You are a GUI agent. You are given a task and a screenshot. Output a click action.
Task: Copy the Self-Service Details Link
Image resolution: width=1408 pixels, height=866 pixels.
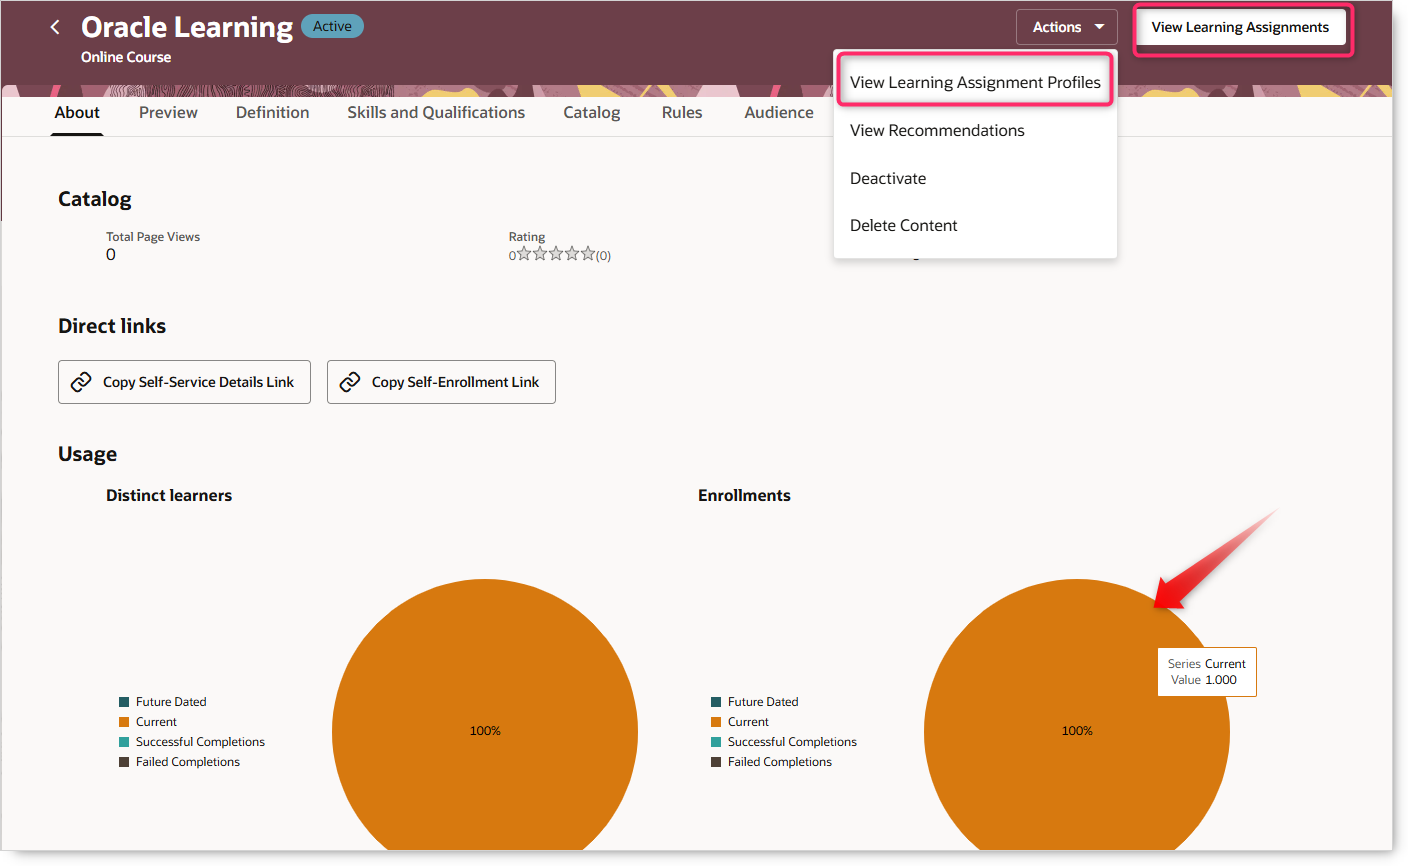click(x=184, y=382)
